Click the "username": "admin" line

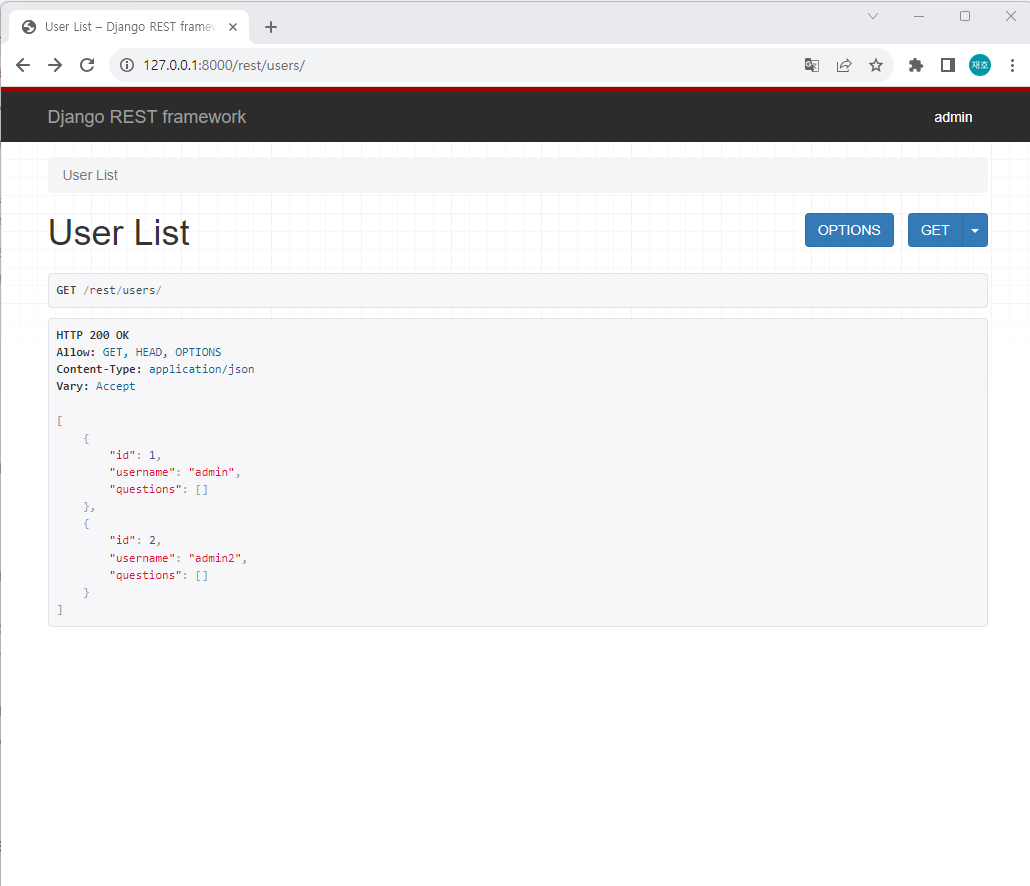175,472
